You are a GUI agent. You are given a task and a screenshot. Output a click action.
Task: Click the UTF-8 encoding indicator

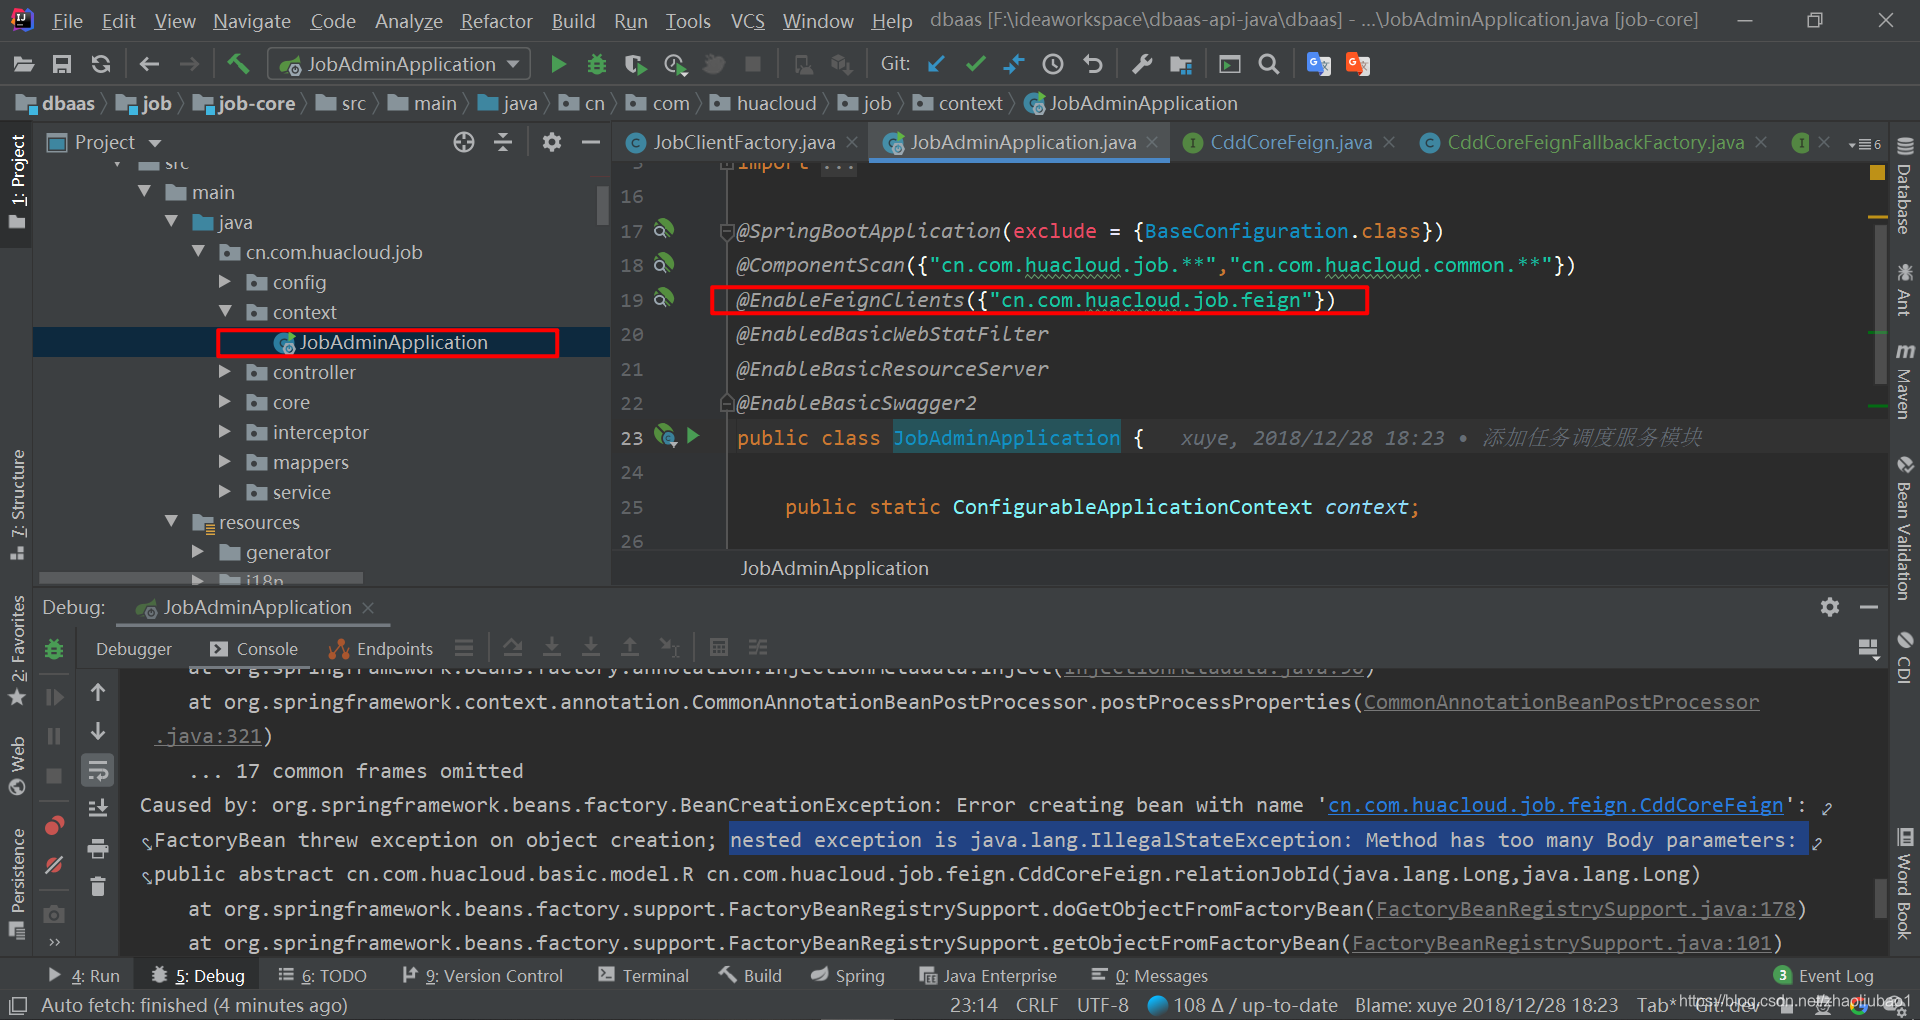pyautogui.click(x=1101, y=1005)
